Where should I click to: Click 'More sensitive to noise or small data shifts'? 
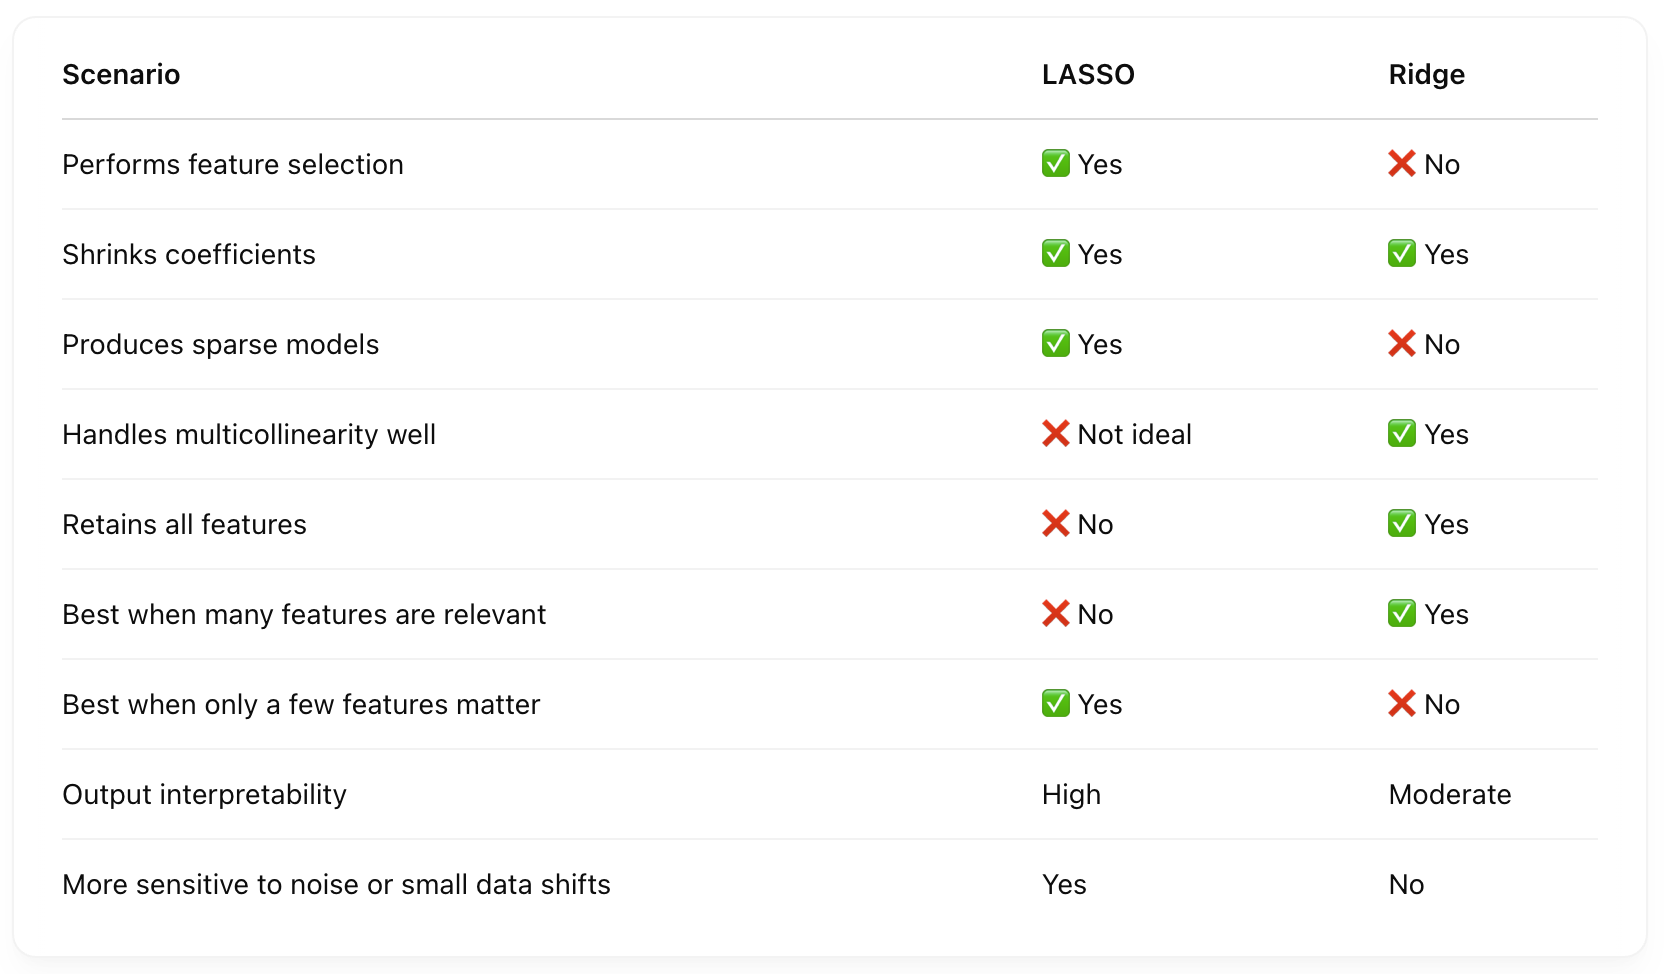336,885
